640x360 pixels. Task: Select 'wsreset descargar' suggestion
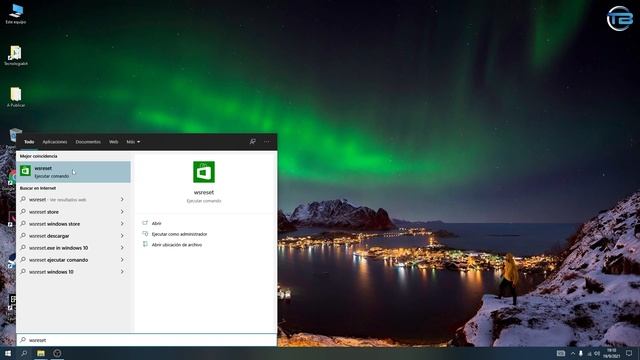pos(72,236)
